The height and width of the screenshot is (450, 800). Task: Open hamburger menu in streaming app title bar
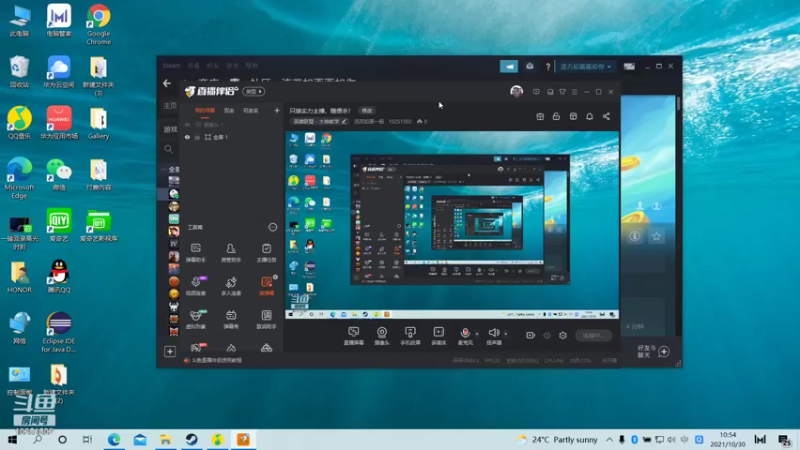pos(574,92)
